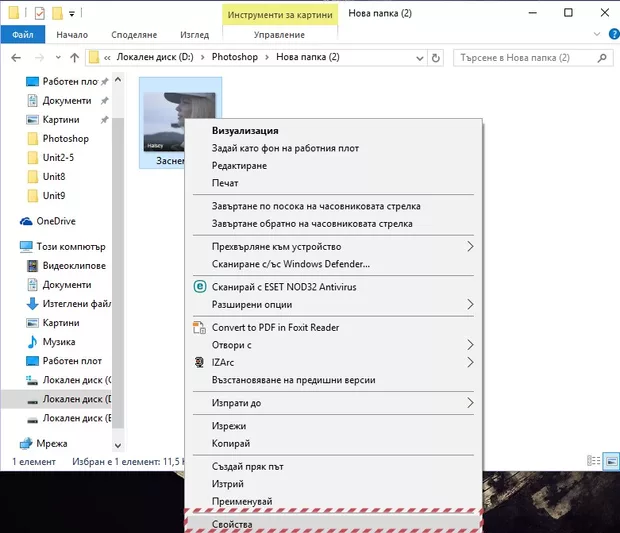Click the quick access properties checkmark icon
Image resolution: width=620 pixels, height=533 pixels.
(x=39, y=14)
